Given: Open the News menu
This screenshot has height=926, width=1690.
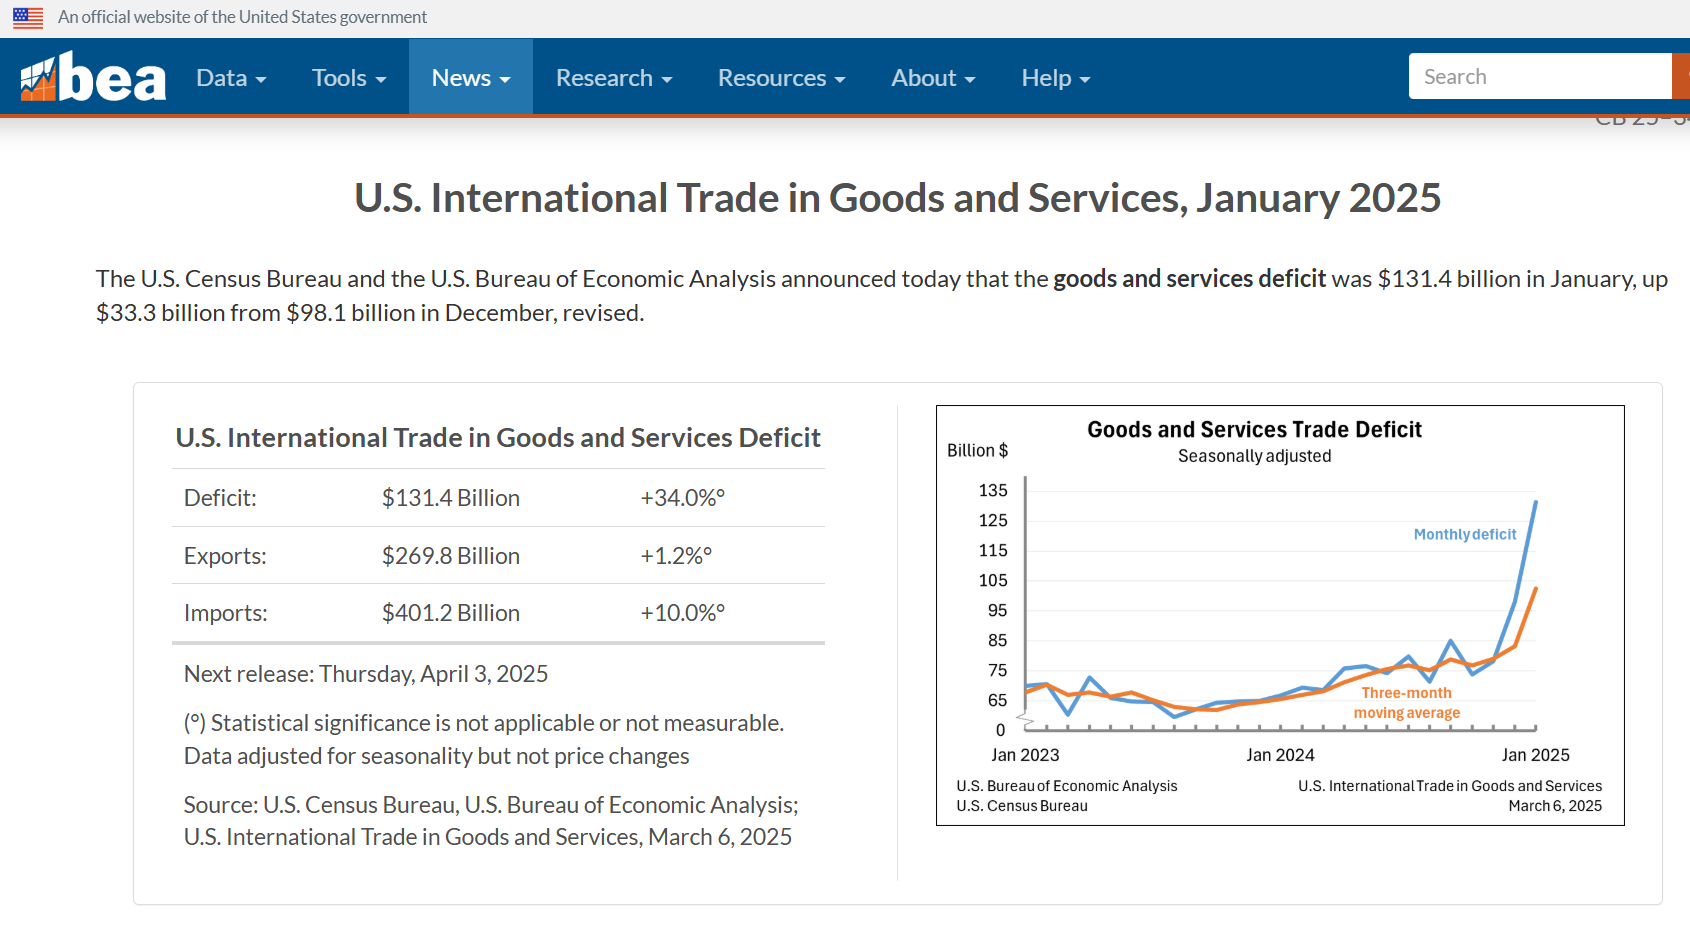Looking at the screenshot, I should (x=471, y=78).
